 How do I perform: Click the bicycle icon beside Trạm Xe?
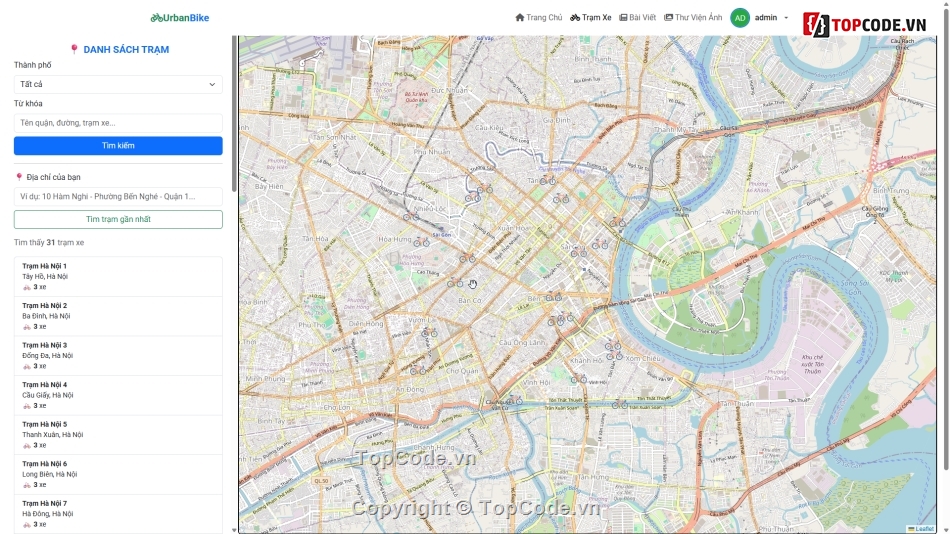pos(575,18)
